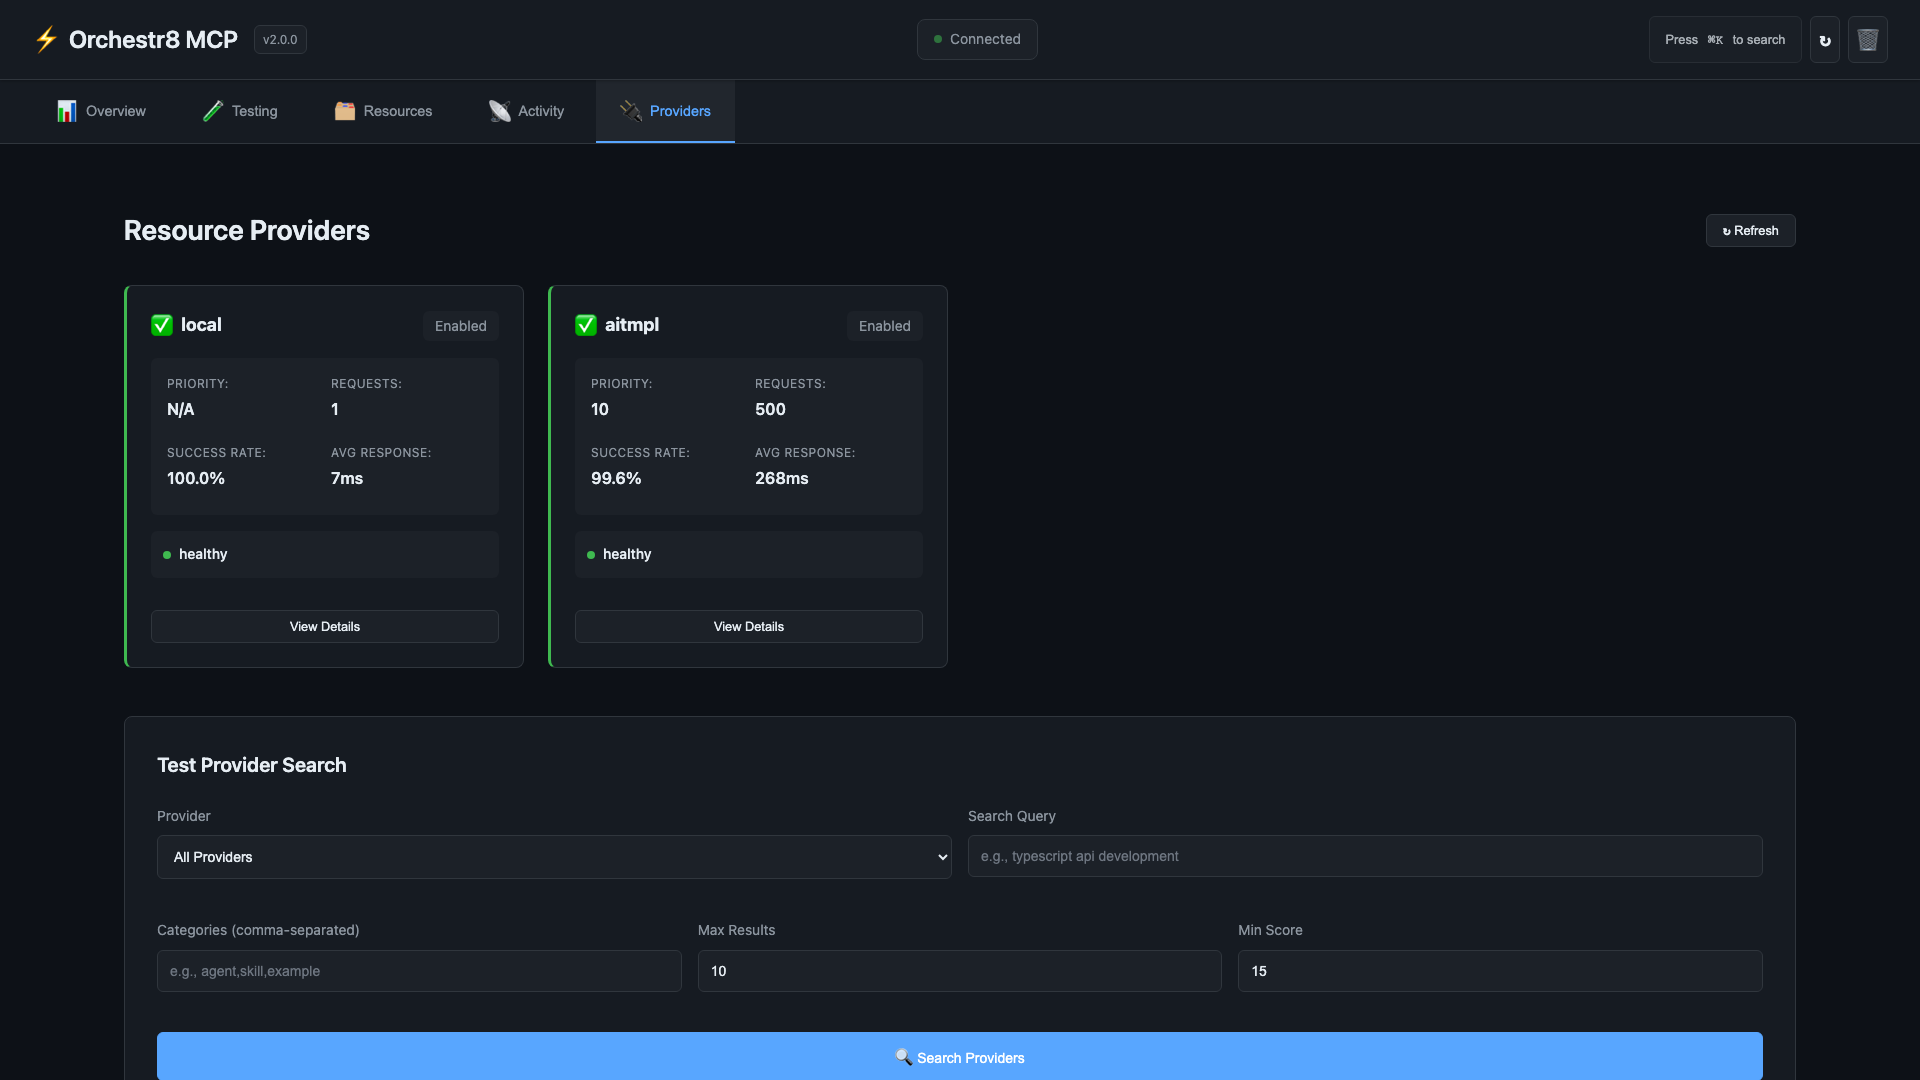This screenshot has width=1920, height=1080.
Task: Click the healthy dot in local card
Action: pos(167,555)
